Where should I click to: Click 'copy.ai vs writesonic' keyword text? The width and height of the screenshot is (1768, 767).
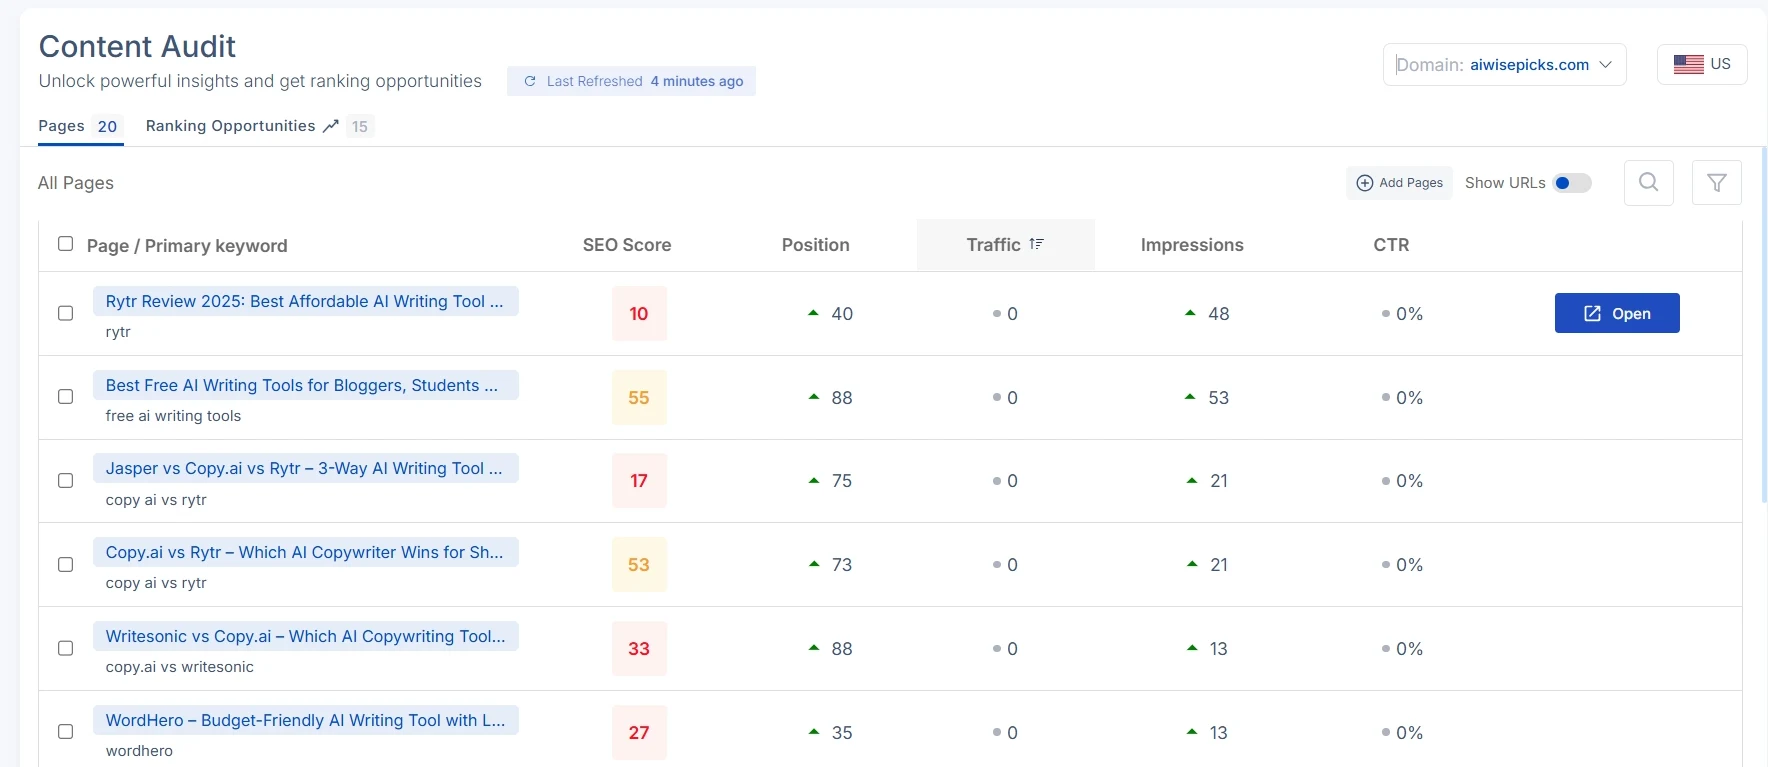pos(179,667)
